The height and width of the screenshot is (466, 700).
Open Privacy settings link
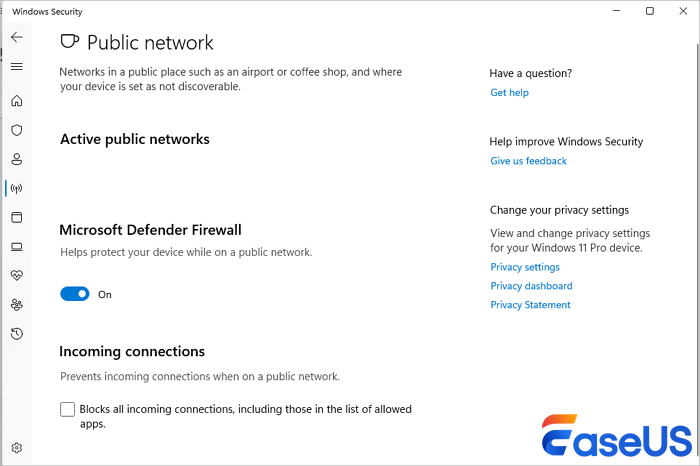click(525, 267)
